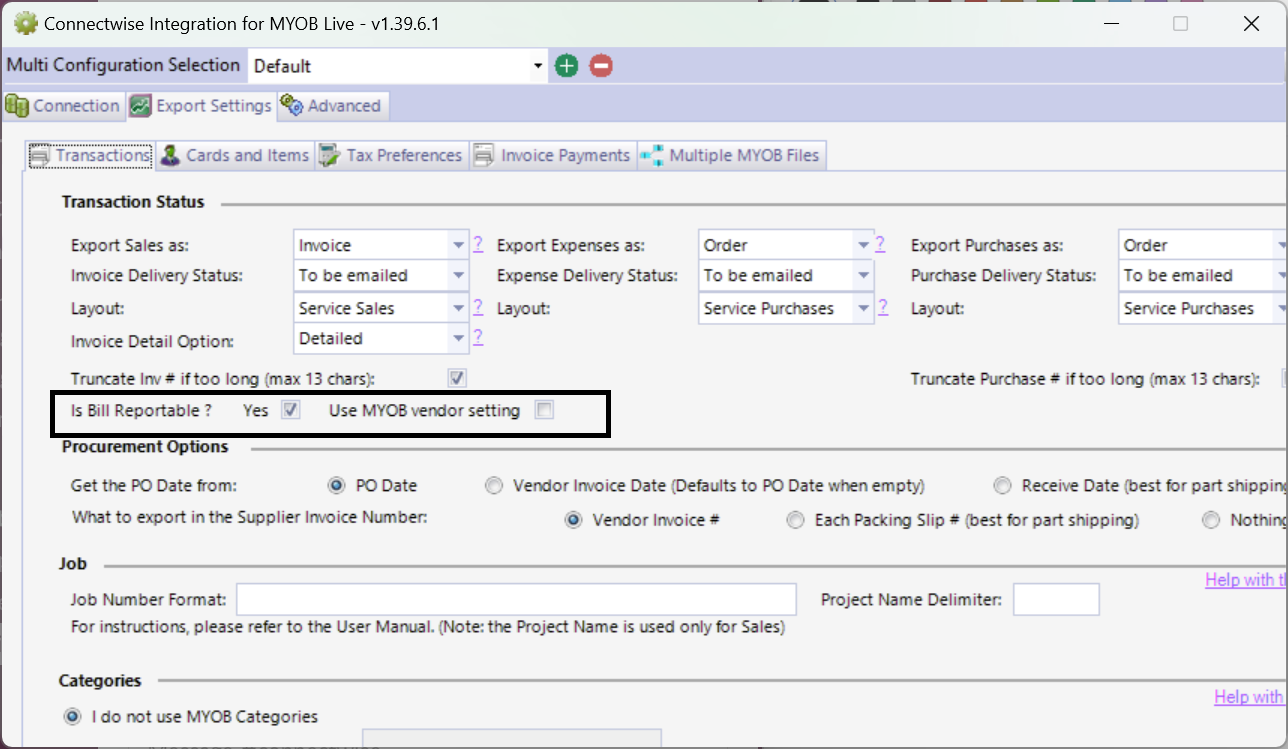This screenshot has width=1288, height=750.
Task: Click the Job Number Format input field
Action: pyautogui.click(x=516, y=599)
